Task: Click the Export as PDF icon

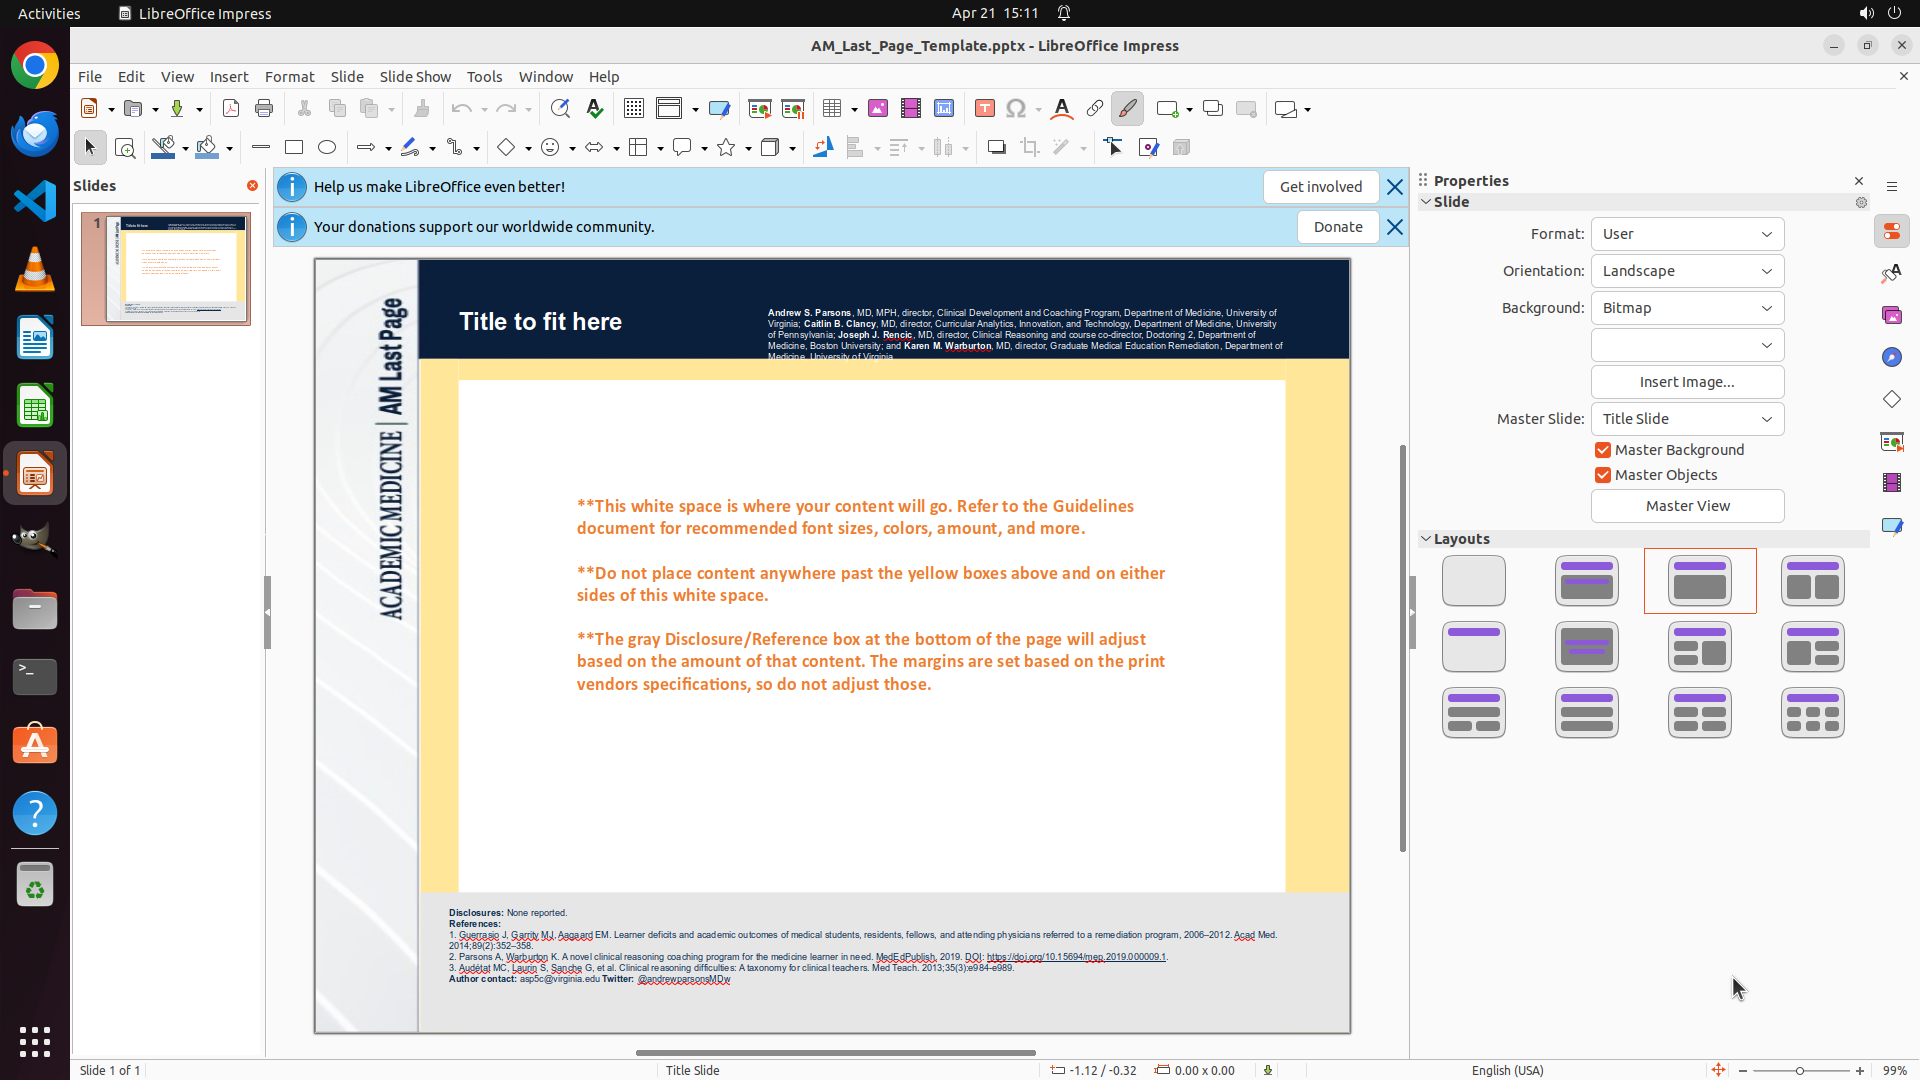Action: (231, 109)
